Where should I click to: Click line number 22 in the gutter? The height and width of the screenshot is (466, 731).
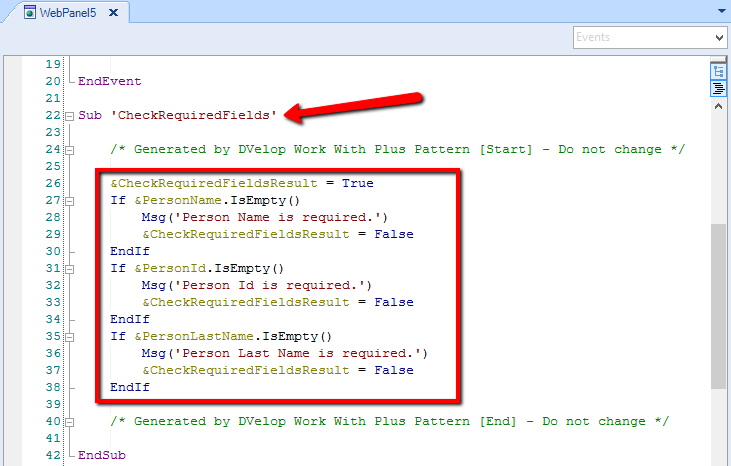coord(53,115)
